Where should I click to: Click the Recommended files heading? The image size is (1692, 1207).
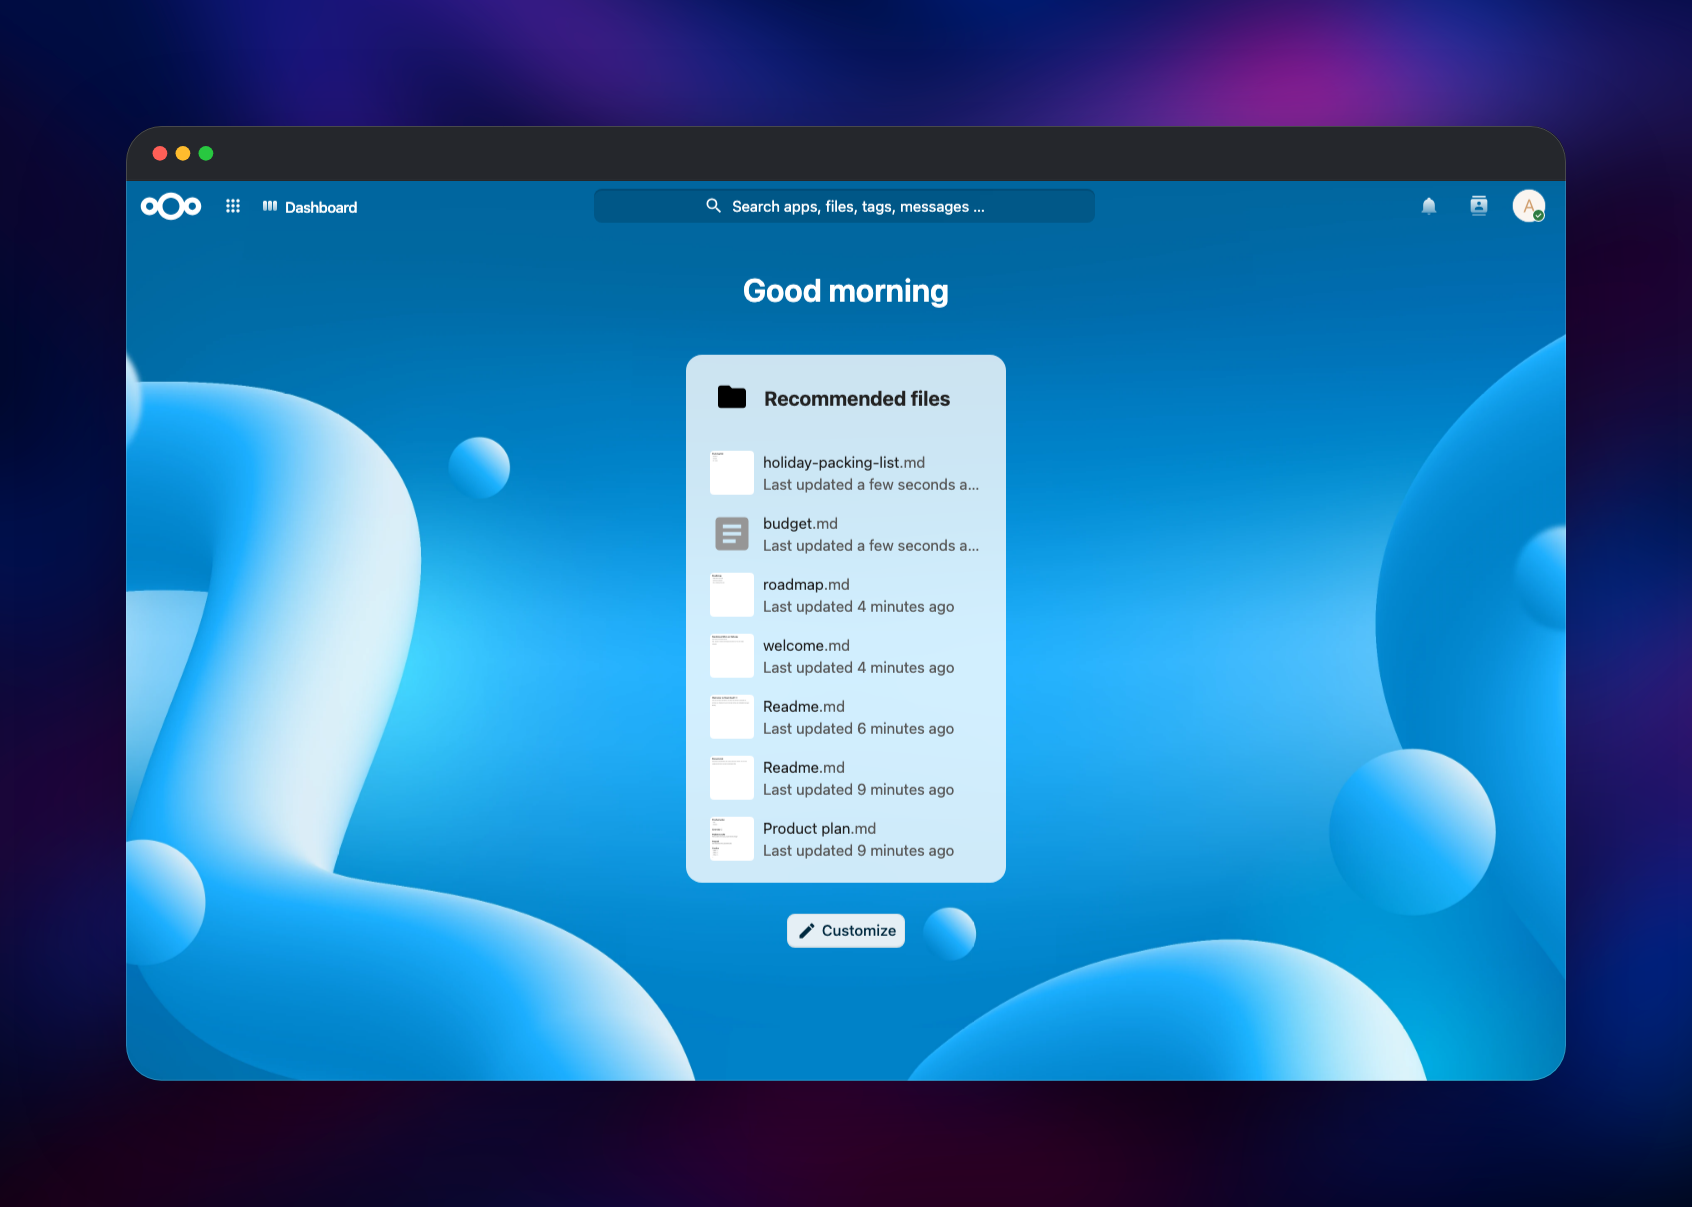coord(857,399)
